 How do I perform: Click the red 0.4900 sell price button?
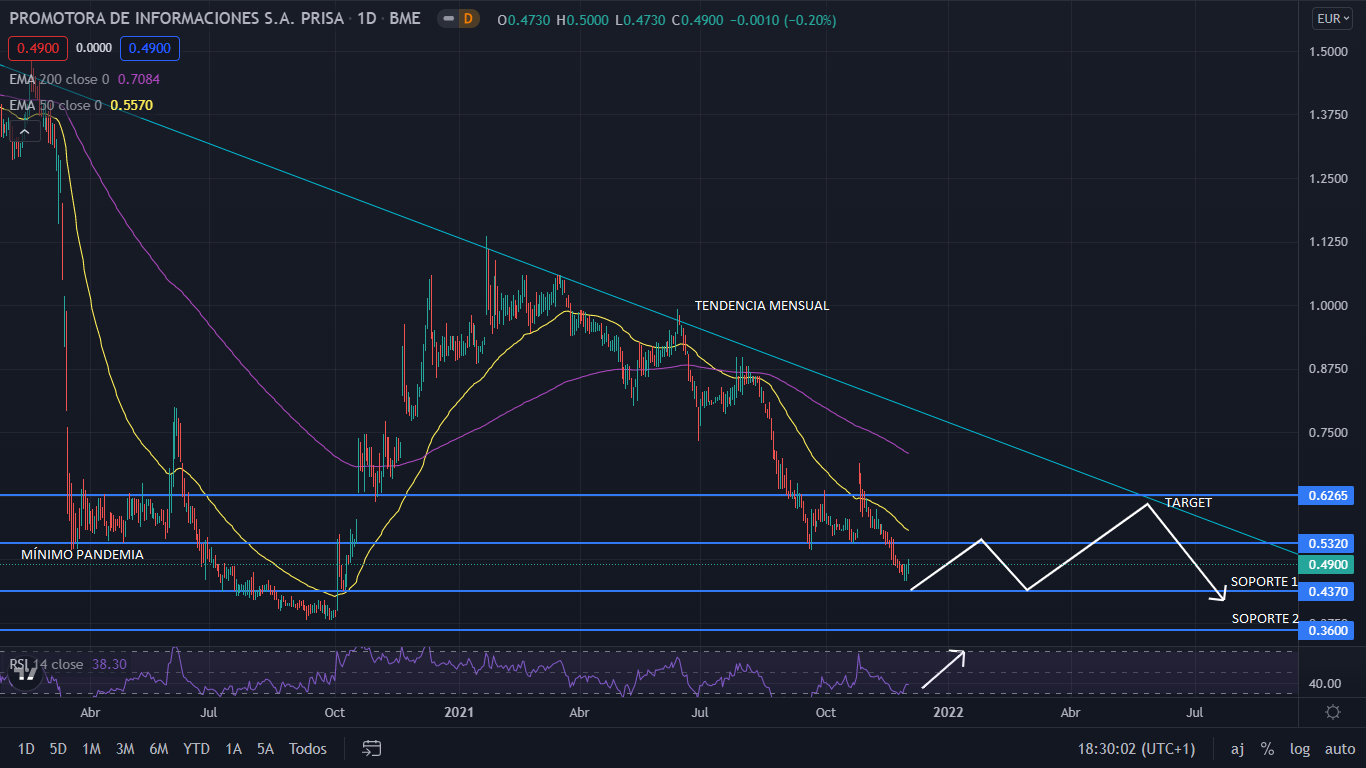(x=38, y=47)
